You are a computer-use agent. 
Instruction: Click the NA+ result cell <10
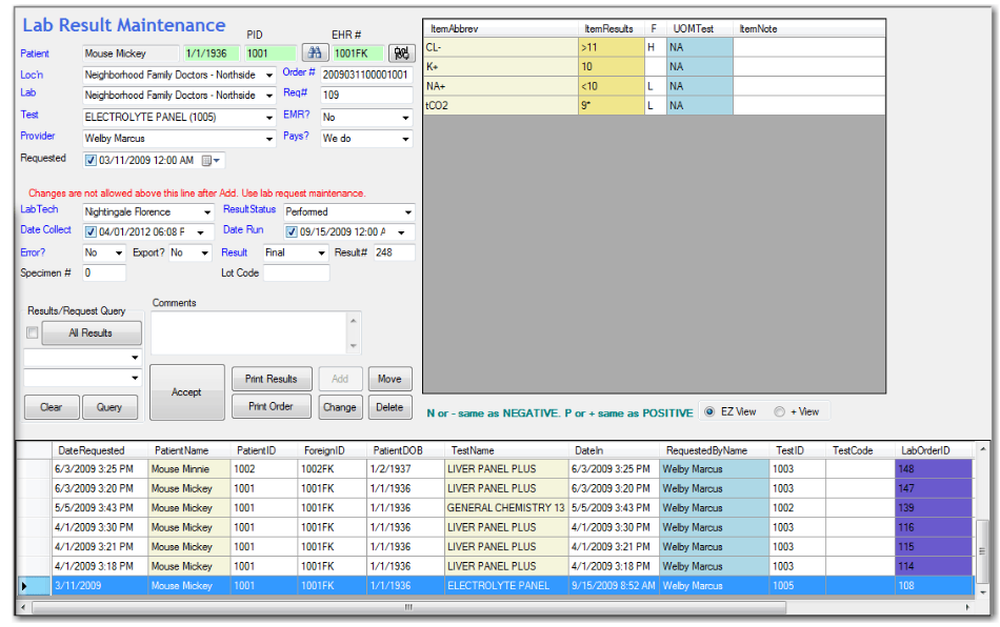(611, 86)
